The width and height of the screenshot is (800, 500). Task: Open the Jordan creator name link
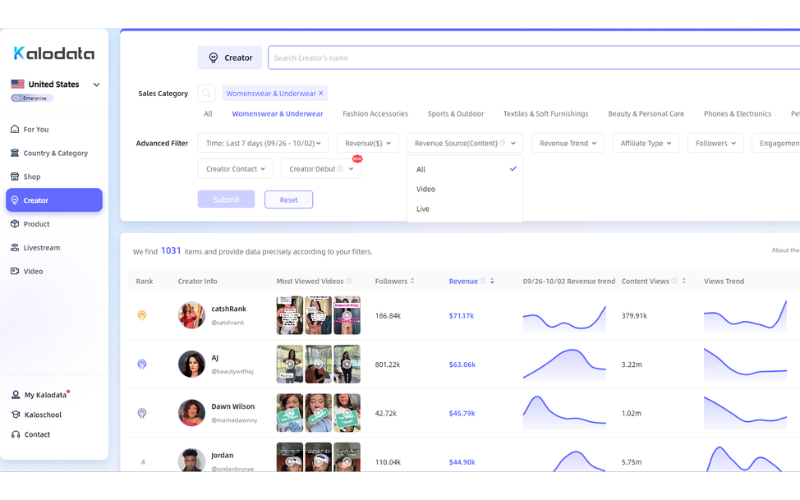(222, 455)
